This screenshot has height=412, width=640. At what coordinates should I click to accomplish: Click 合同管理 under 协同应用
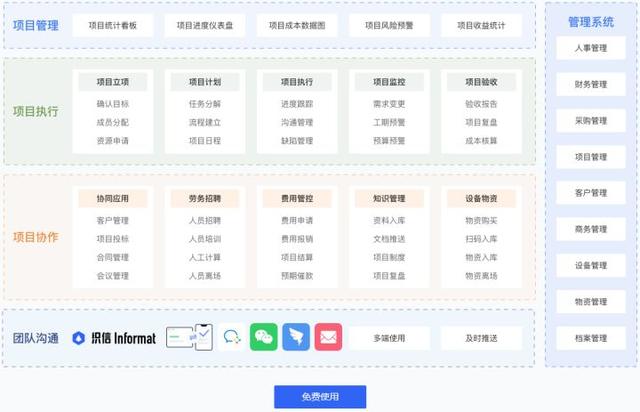[113, 258]
